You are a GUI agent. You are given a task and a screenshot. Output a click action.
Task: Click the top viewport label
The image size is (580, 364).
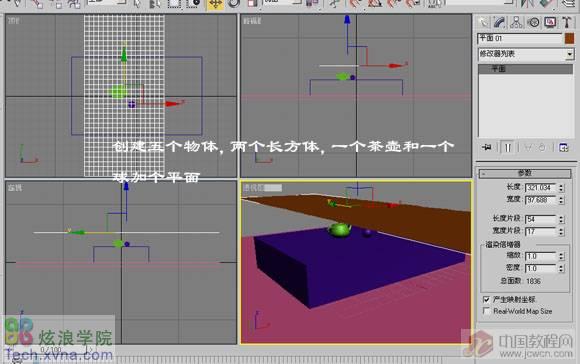point(14,21)
